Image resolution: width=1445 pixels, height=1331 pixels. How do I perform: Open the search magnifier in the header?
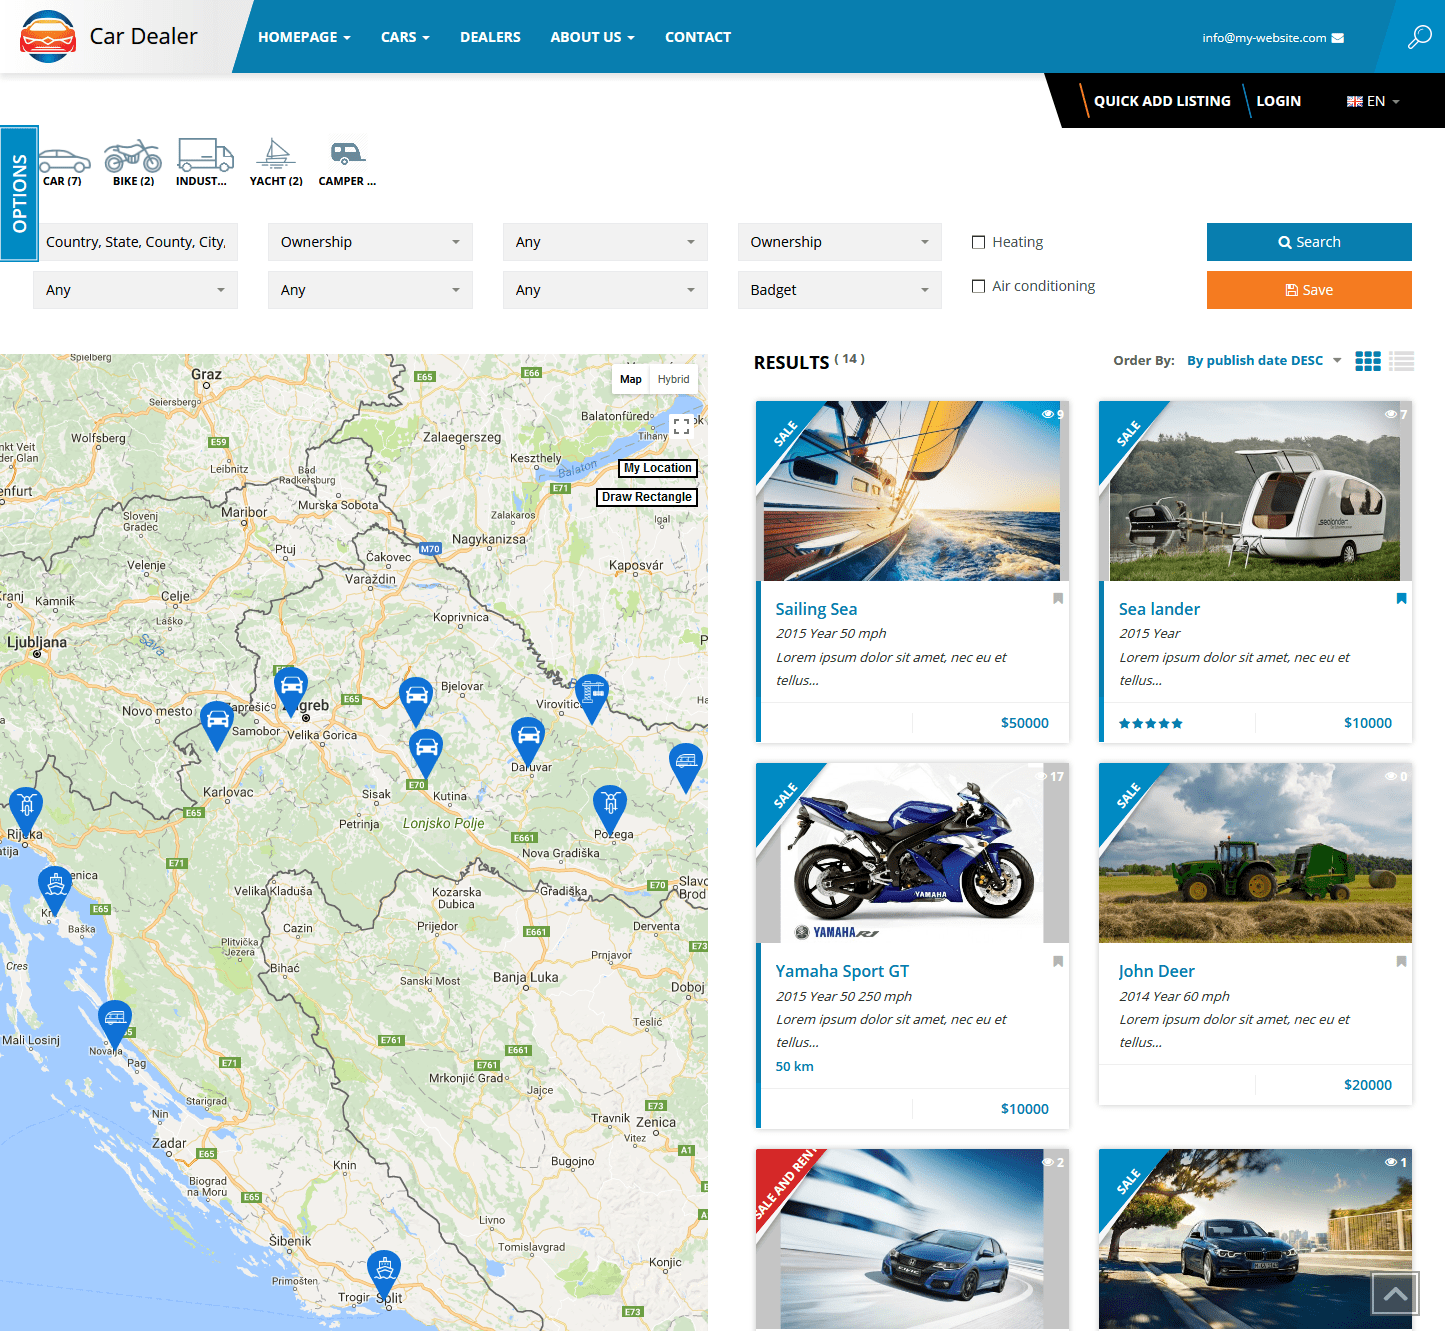[1419, 36]
